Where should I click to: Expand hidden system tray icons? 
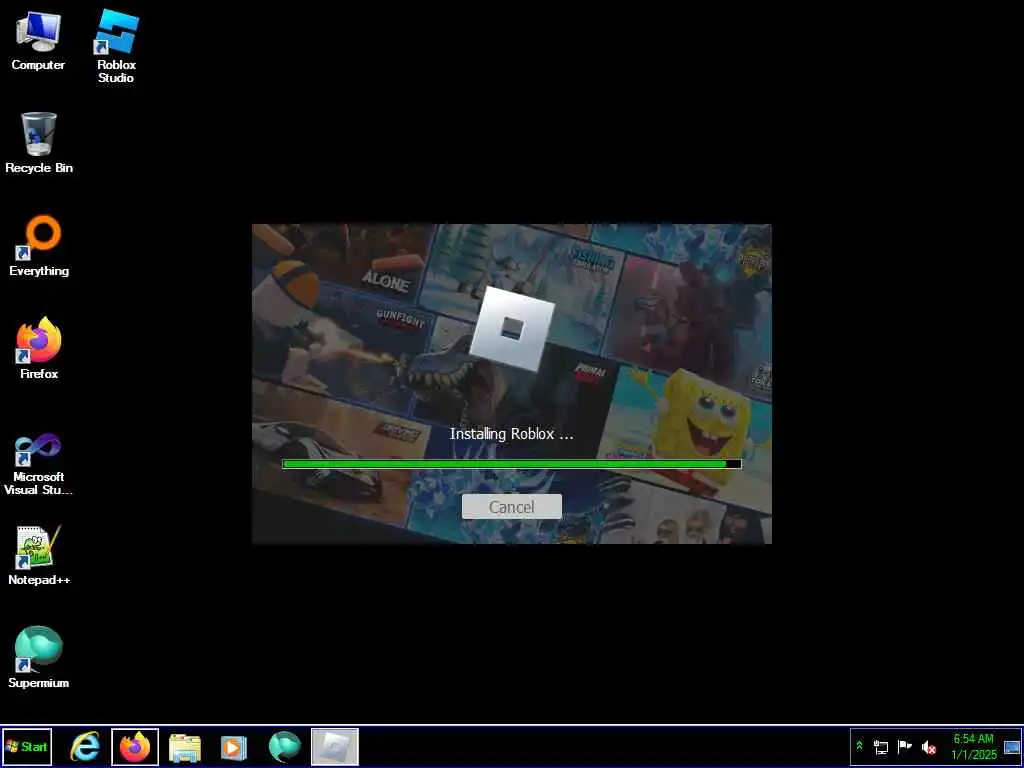(859, 746)
